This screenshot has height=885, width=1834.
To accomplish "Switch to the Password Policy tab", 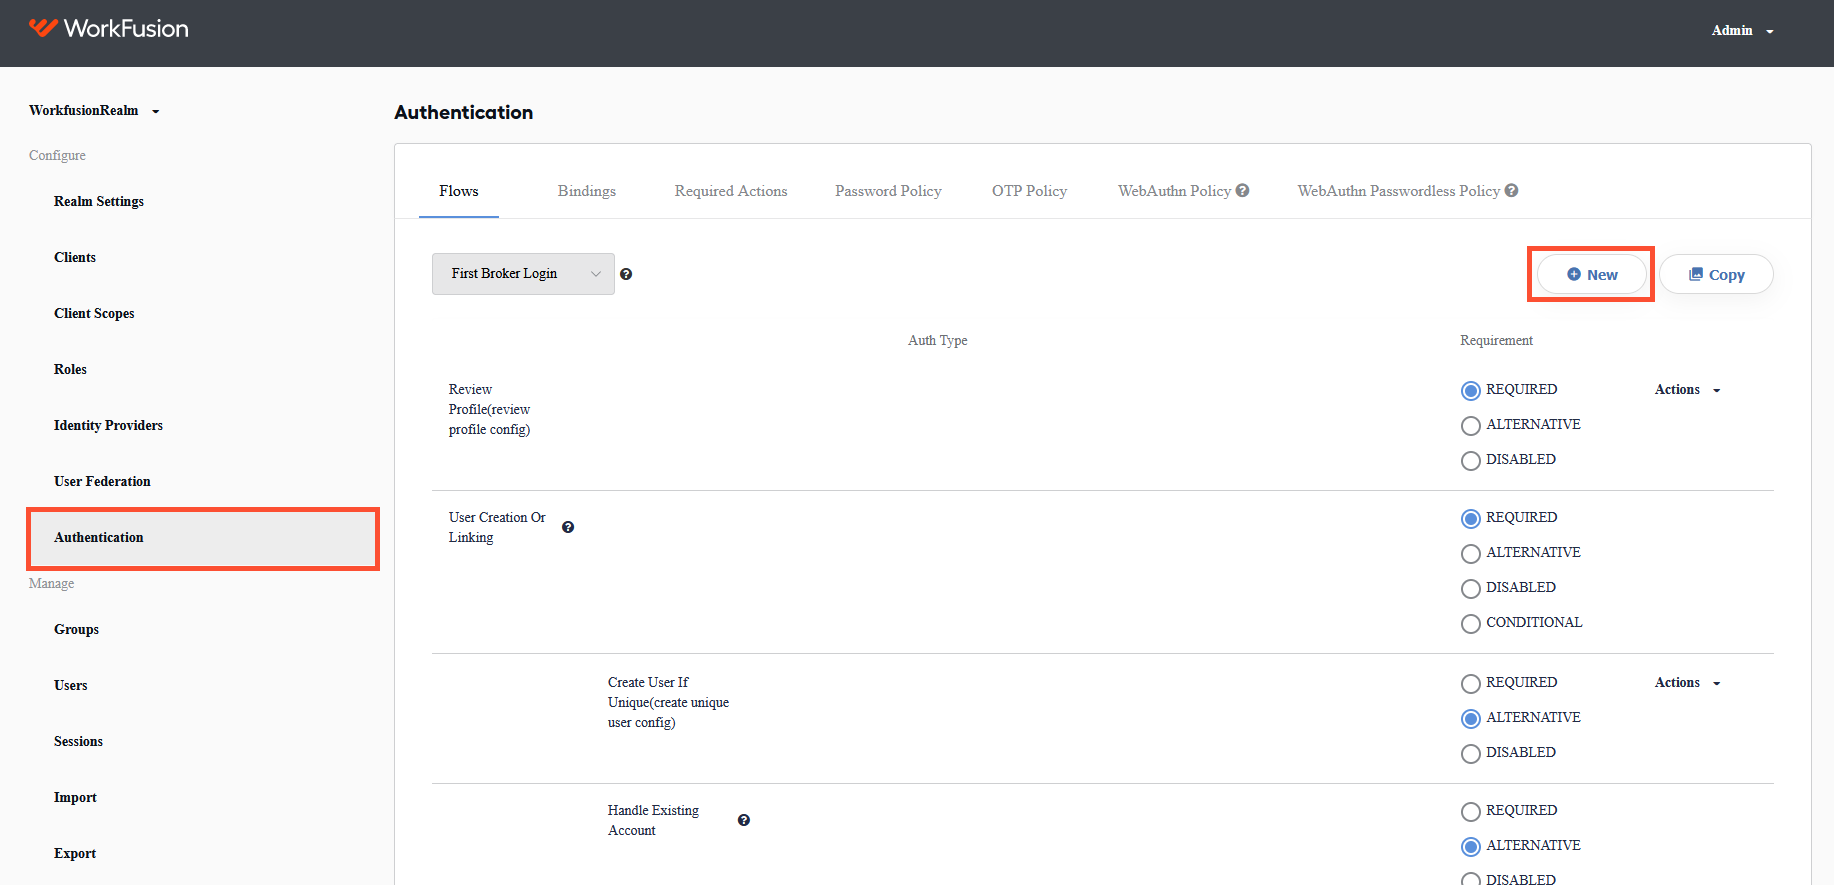I will click(x=888, y=191).
